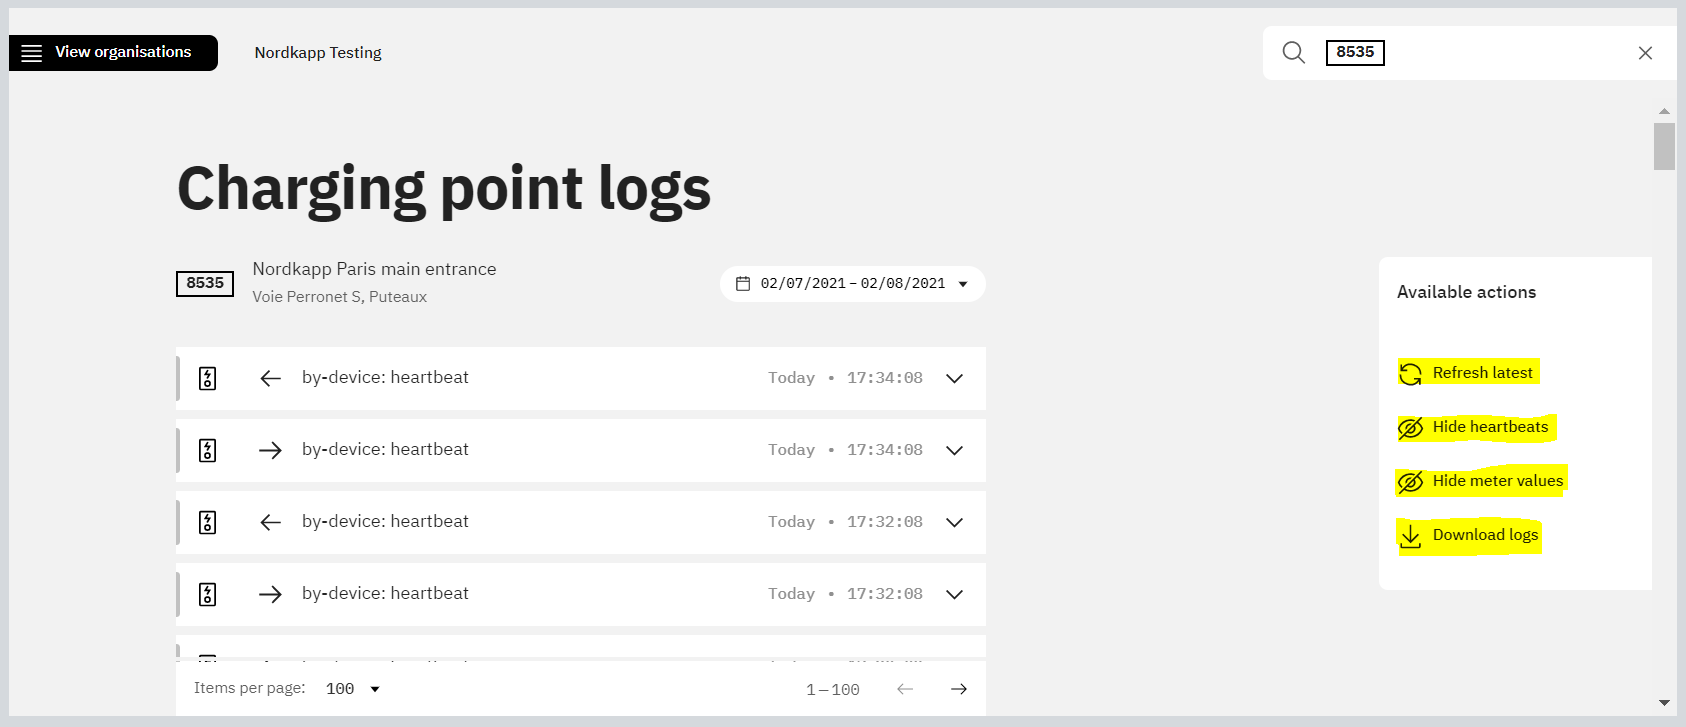Click the search magnifier icon
The height and width of the screenshot is (727, 1686).
tap(1294, 53)
